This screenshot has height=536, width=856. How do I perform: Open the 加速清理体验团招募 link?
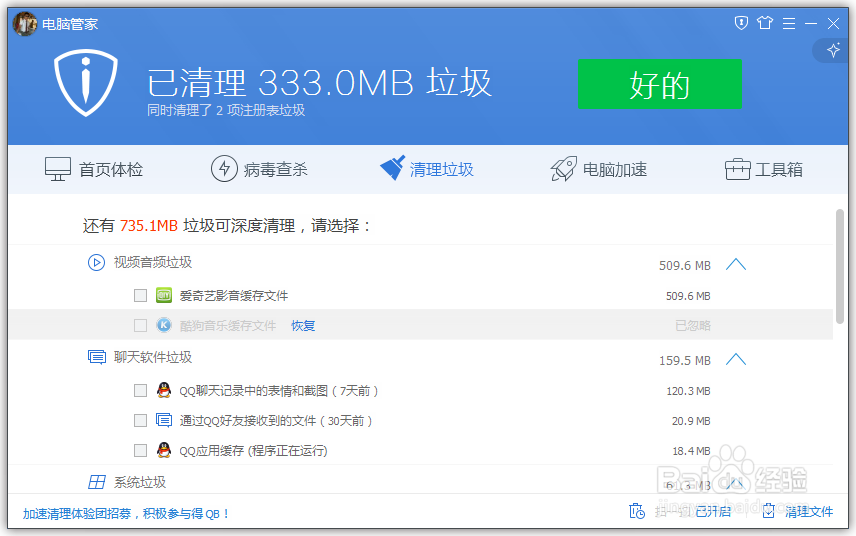(126, 514)
